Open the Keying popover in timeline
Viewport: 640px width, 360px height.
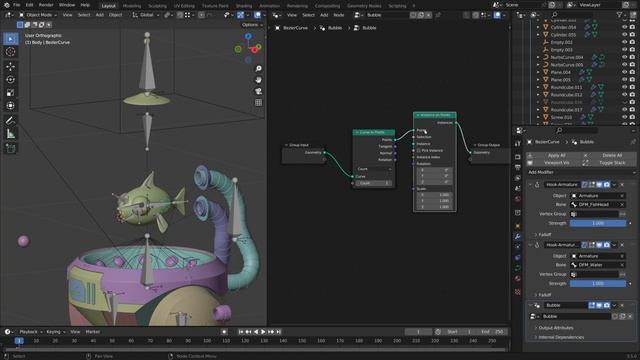(x=56, y=332)
